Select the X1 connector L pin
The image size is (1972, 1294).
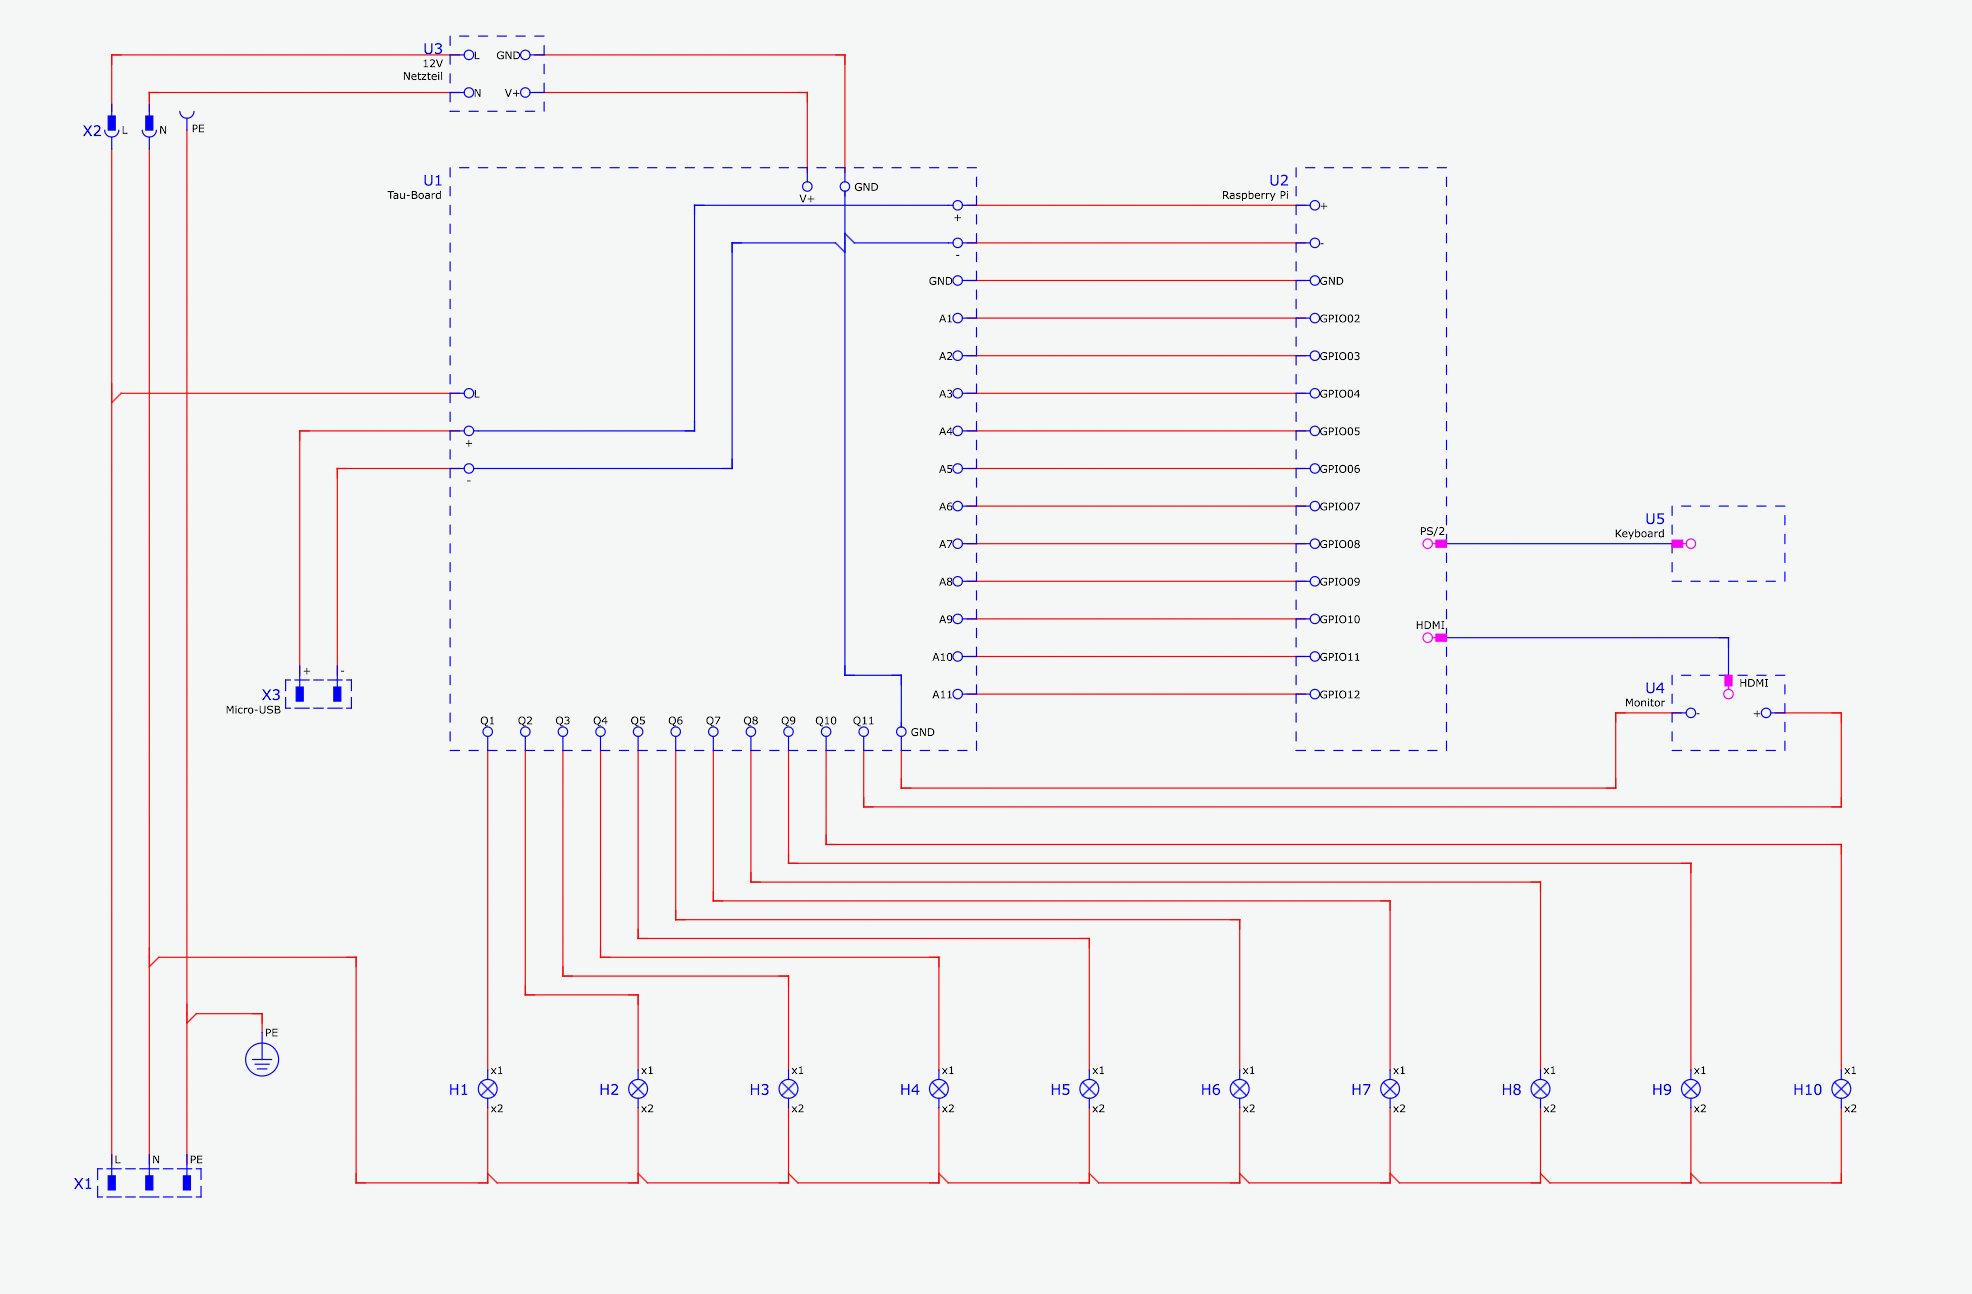point(112,1182)
